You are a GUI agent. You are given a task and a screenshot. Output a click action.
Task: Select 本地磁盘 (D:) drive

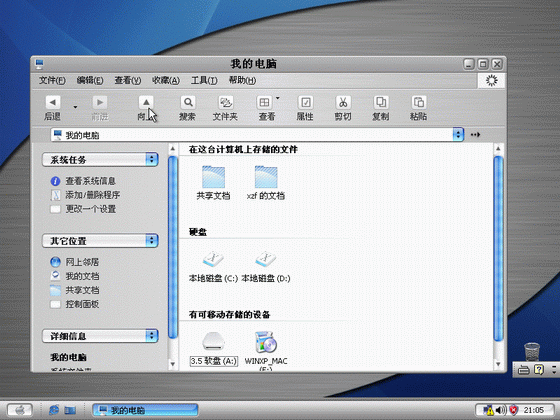tap(266, 260)
